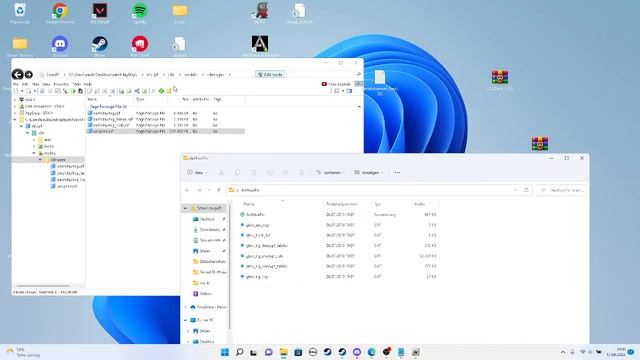Open Desktop in Explorer's quick access sidebar
This screenshot has width=640, height=360.
[x=207, y=219]
